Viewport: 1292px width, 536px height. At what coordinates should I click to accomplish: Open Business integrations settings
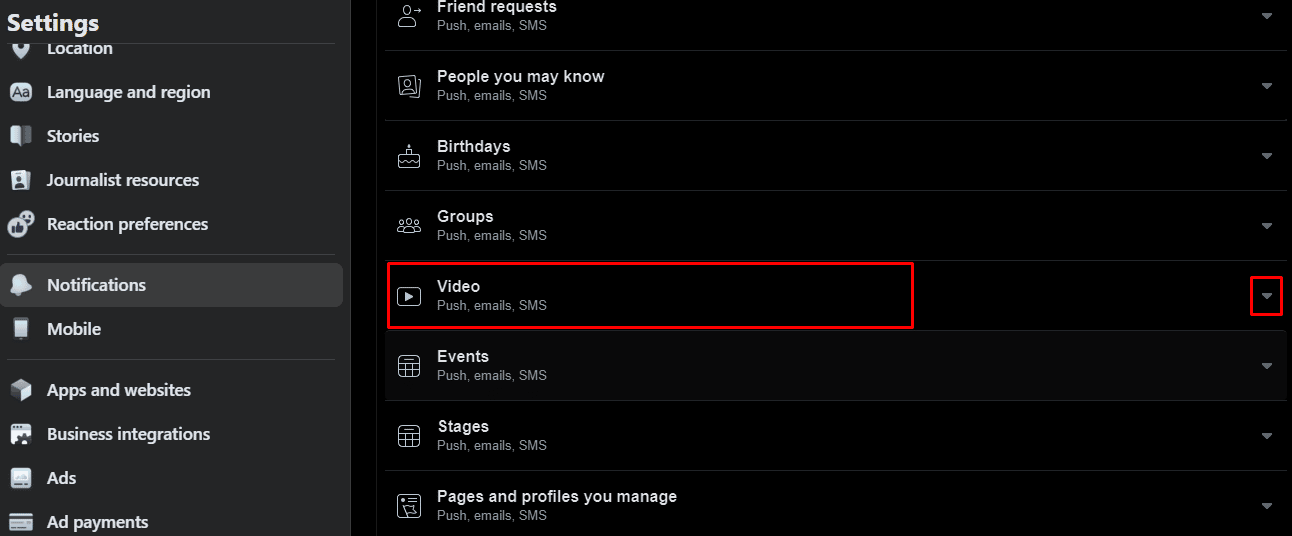(172, 434)
